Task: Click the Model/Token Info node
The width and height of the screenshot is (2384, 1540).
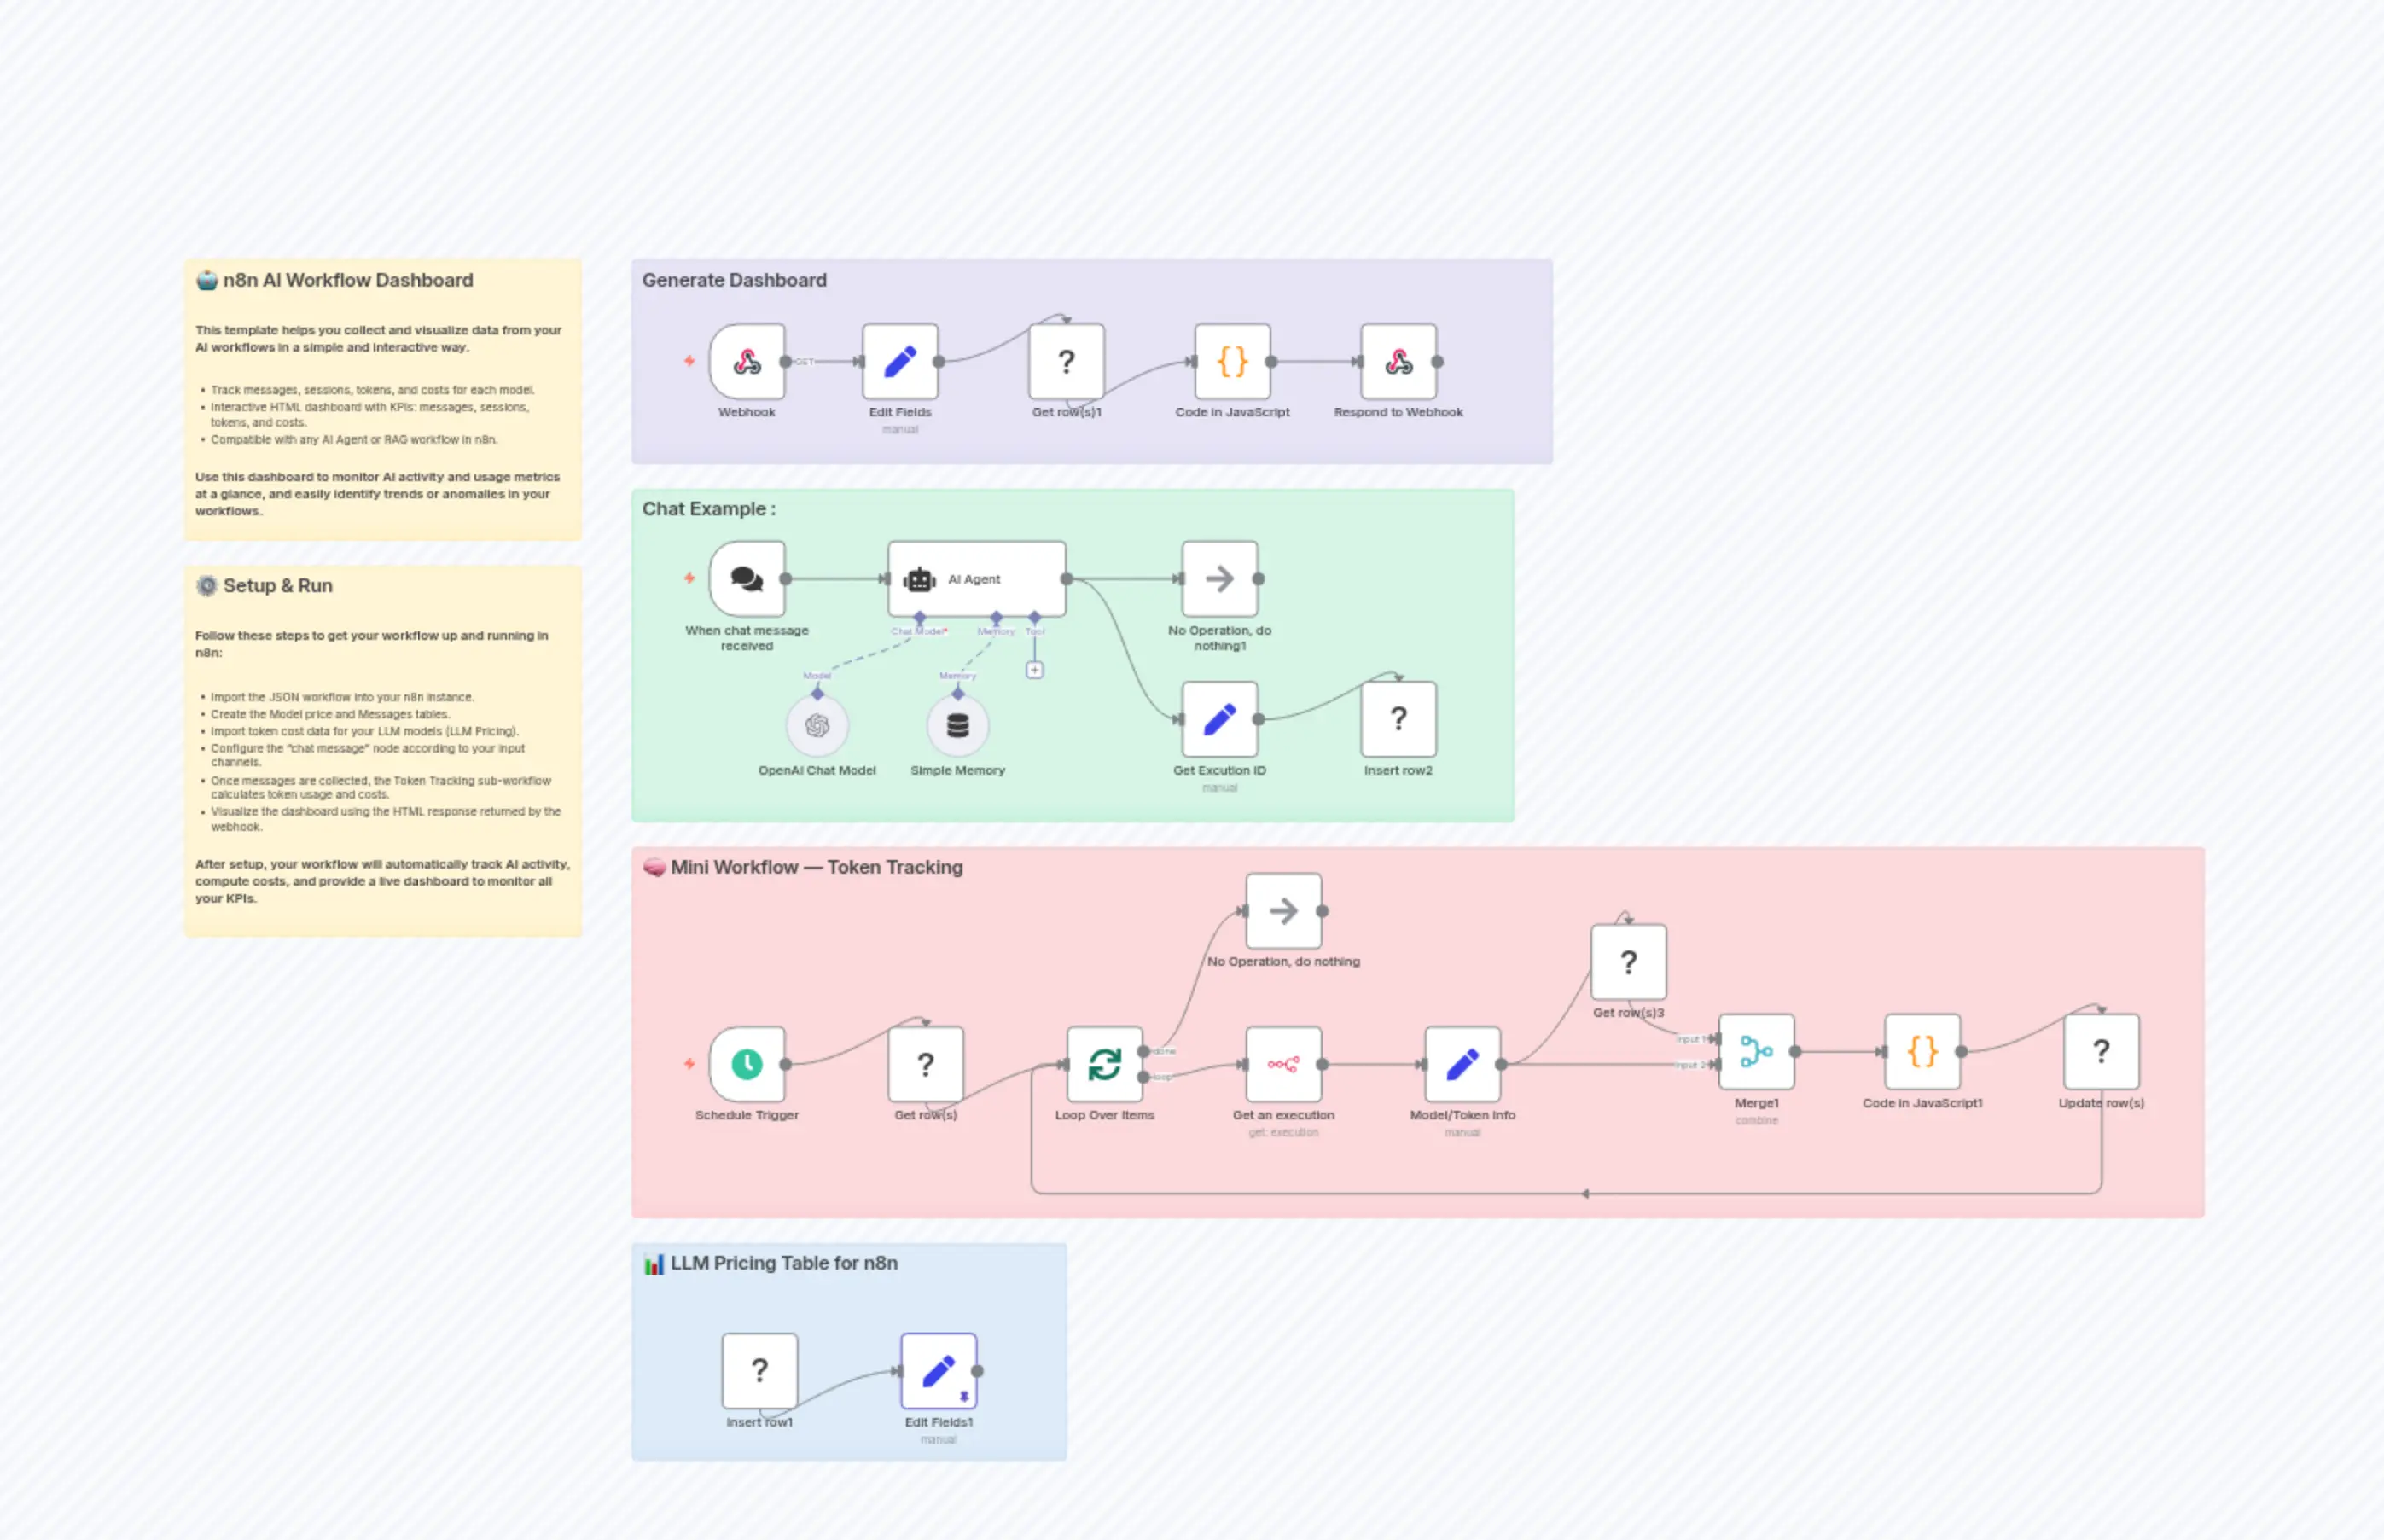Action: pos(1462,1064)
